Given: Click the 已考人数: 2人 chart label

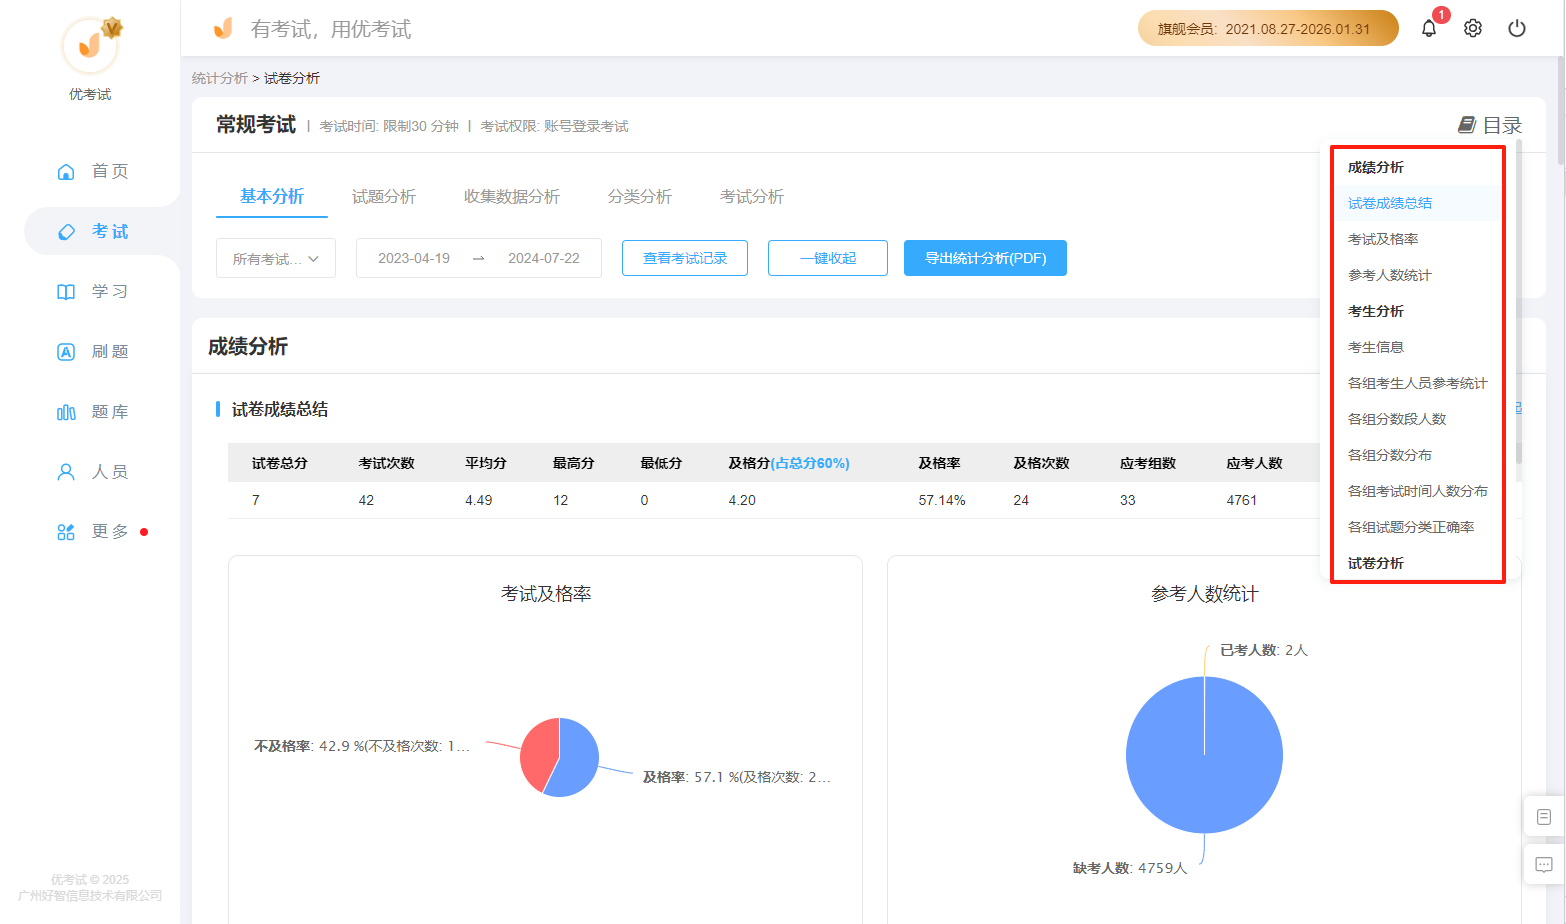Looking at the screenshot, I should pyautogui.click(x=1264, y=650).
